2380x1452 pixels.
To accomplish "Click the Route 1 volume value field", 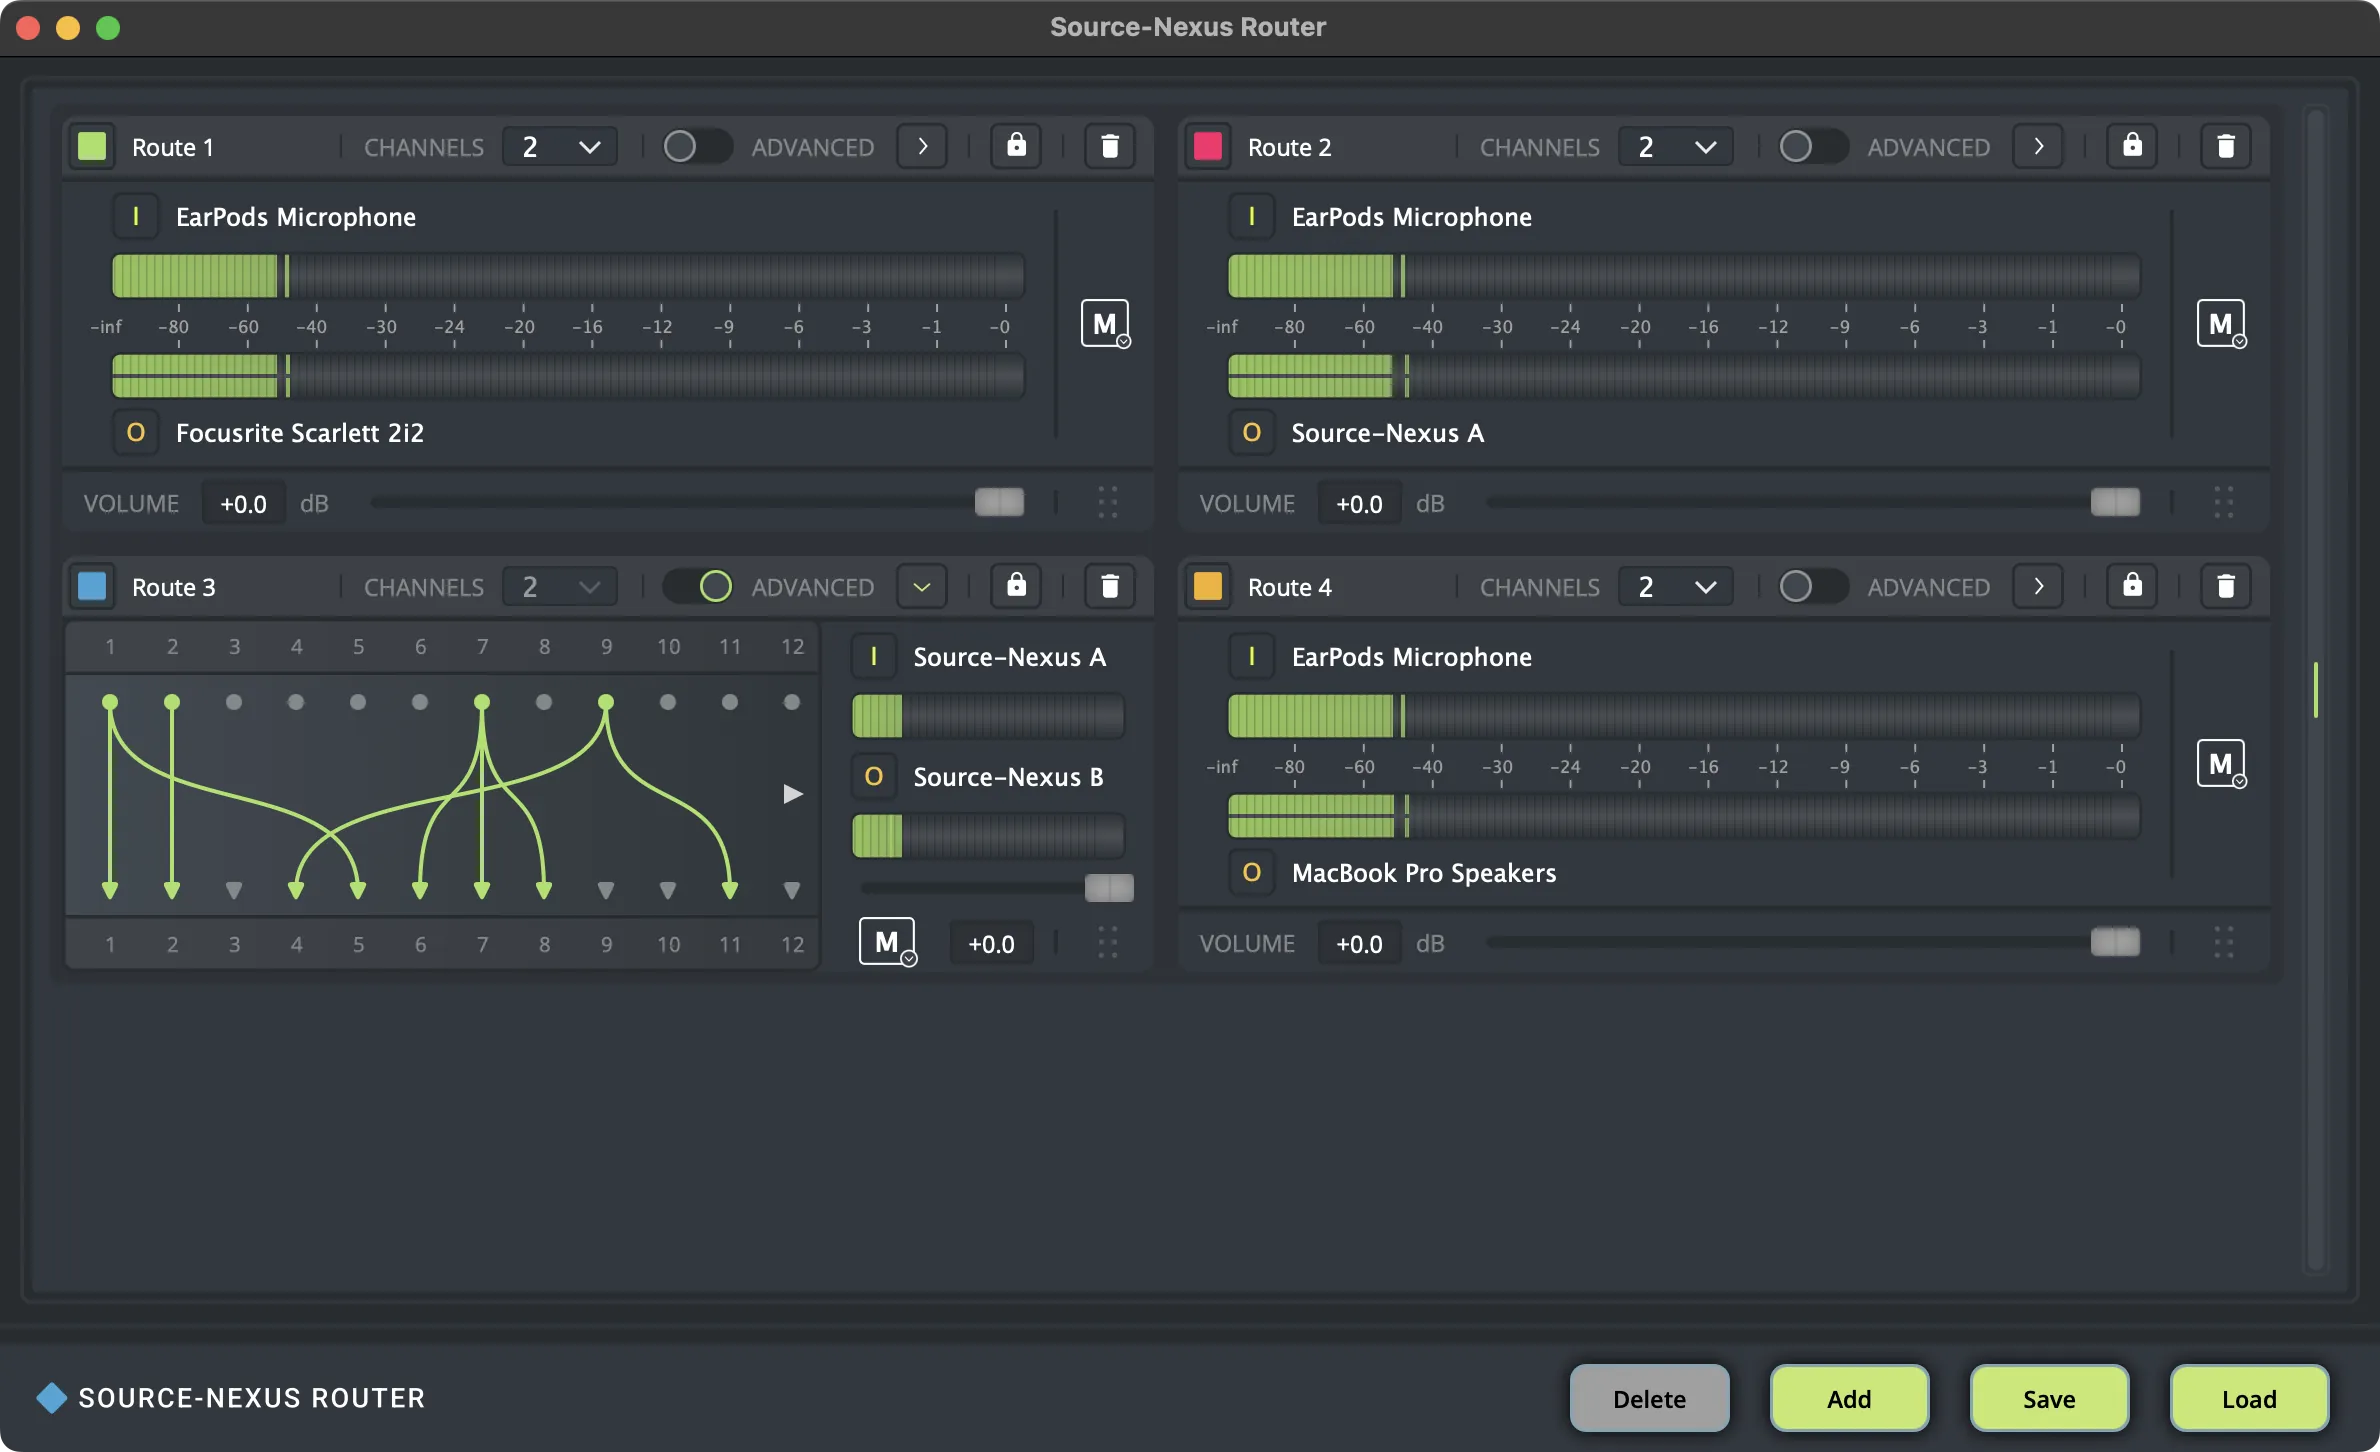I will (x=243, y=503).
